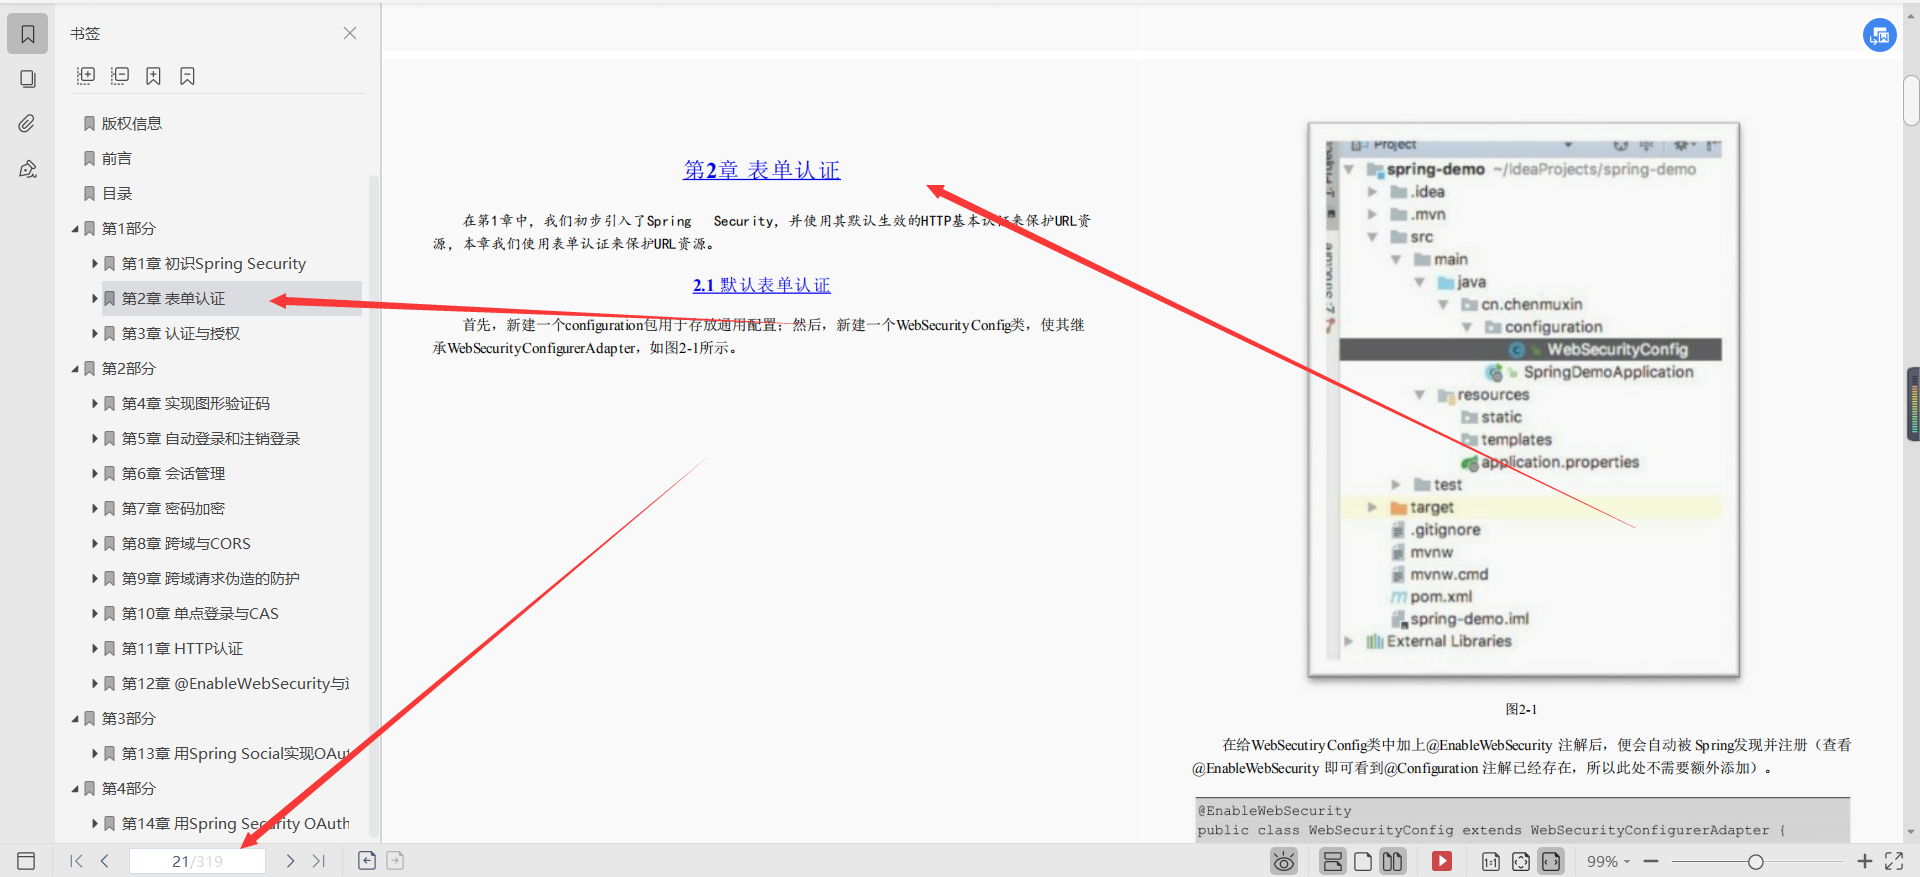Expand the 第4章 实现图形验证码 bookmark

click(95, 404)
